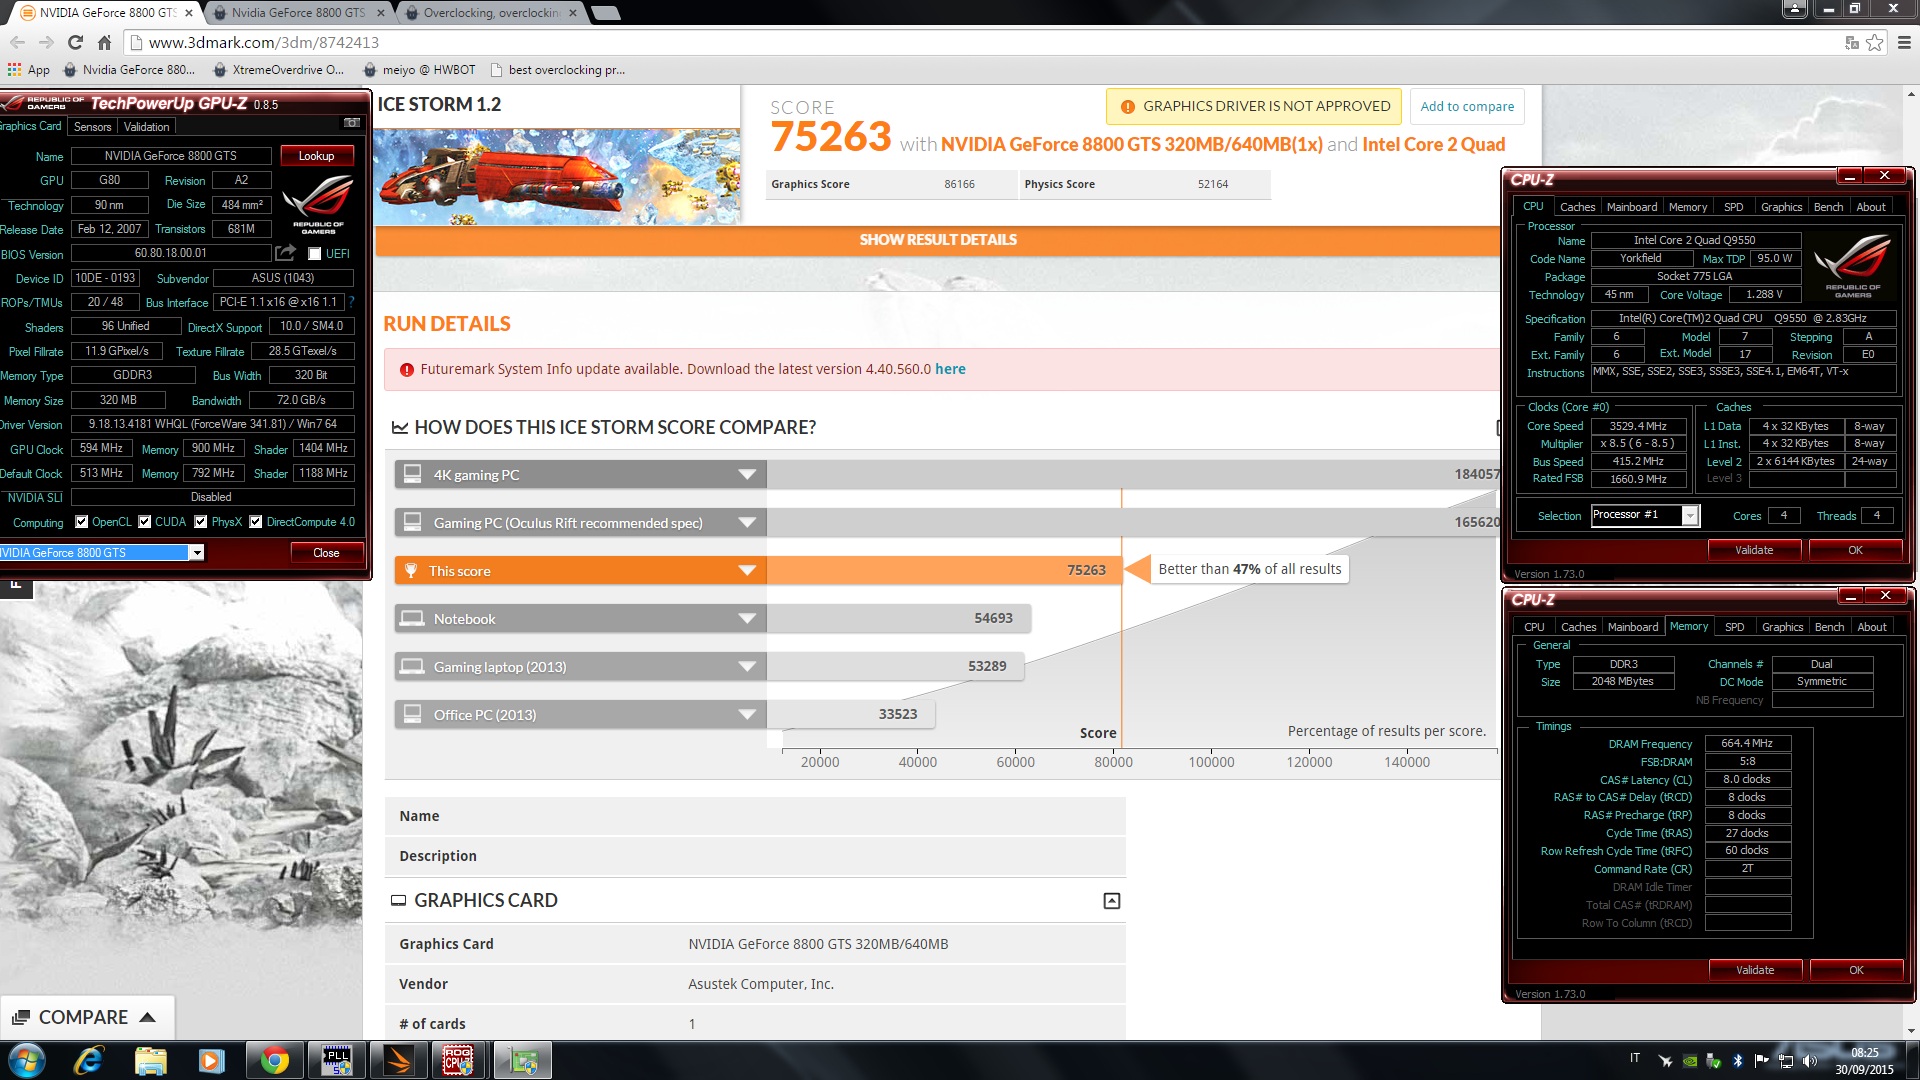The width and height of the screenshot is (1920, 1080).
Task: Open the ROG CPU-Z taskbar icon
Action: click(459, 1060)
